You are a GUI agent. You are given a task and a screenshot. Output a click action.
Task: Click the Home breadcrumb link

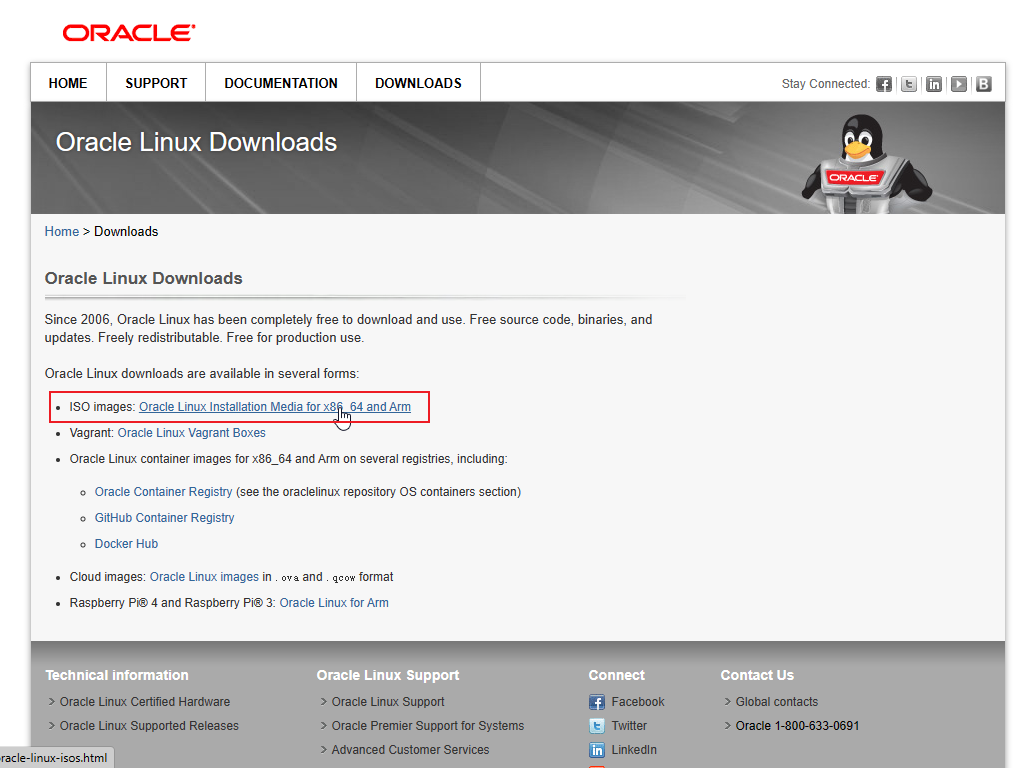pos(62,232)
